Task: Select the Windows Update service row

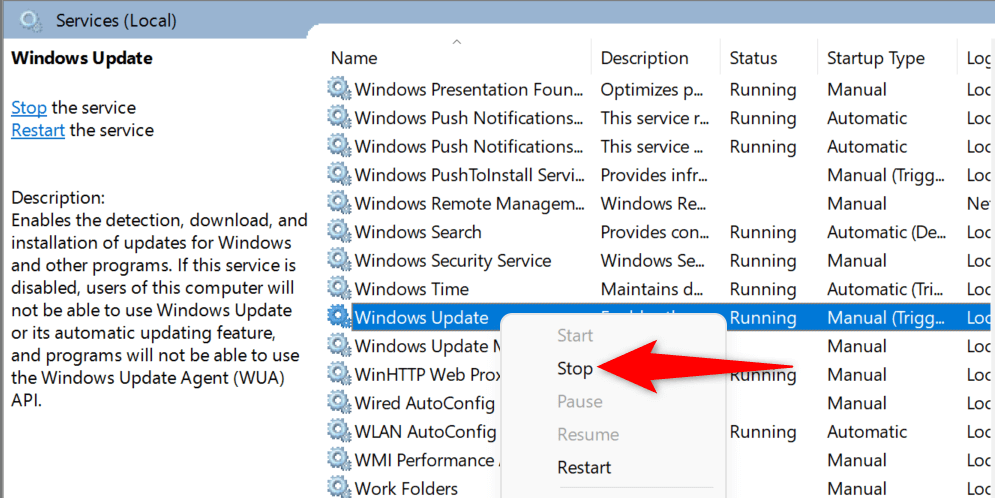Action: tap(421, 318)
